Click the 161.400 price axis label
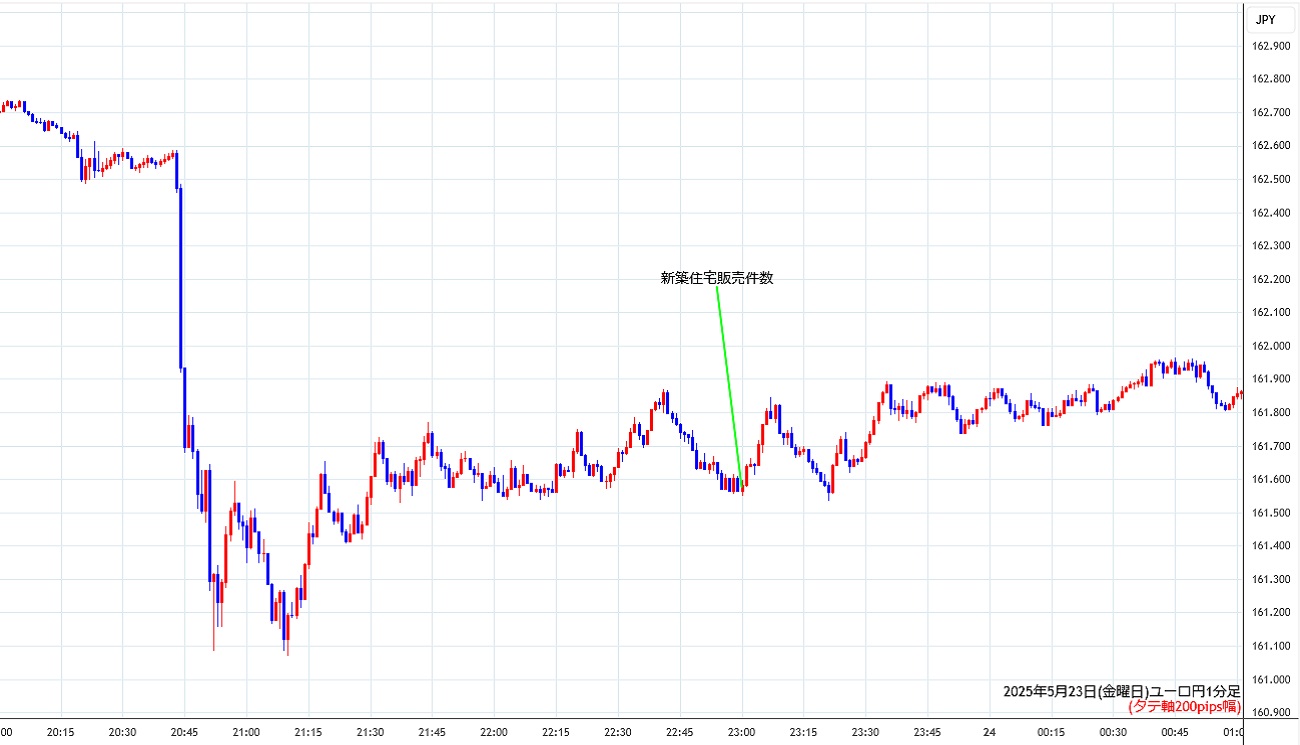The image size is (1300, 745). point(1270,546)
